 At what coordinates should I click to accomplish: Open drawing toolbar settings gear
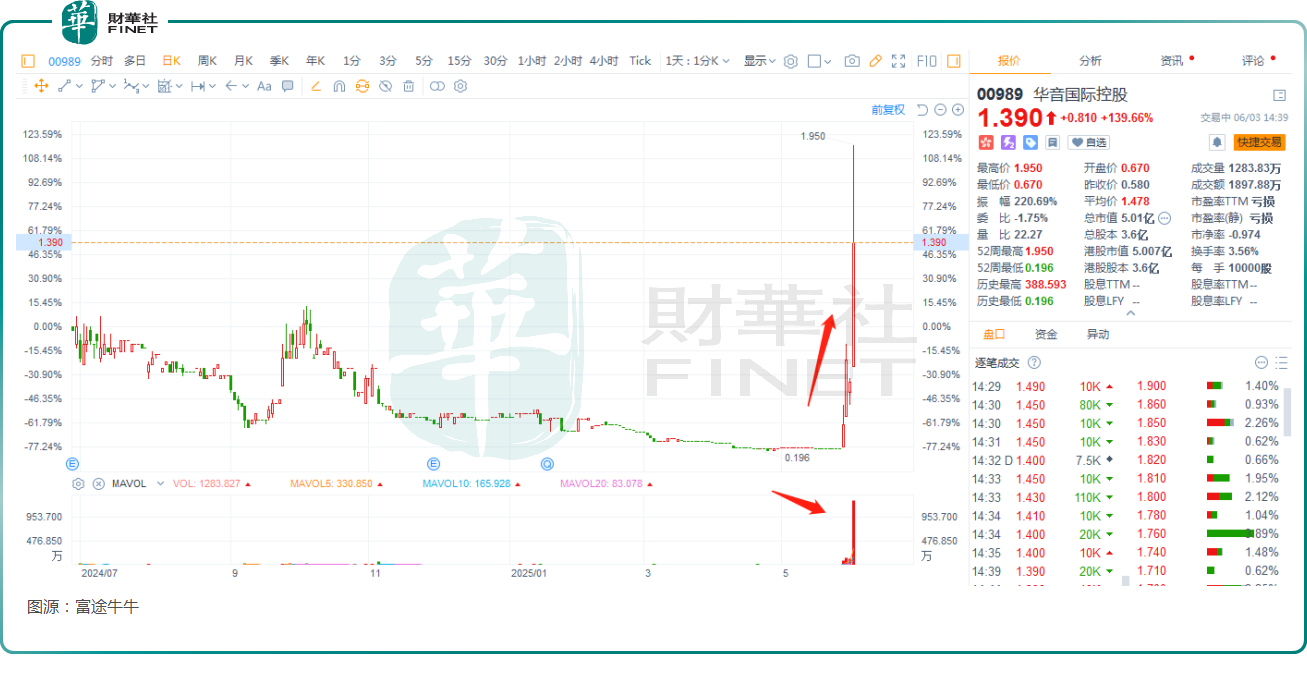click(460, 86)
